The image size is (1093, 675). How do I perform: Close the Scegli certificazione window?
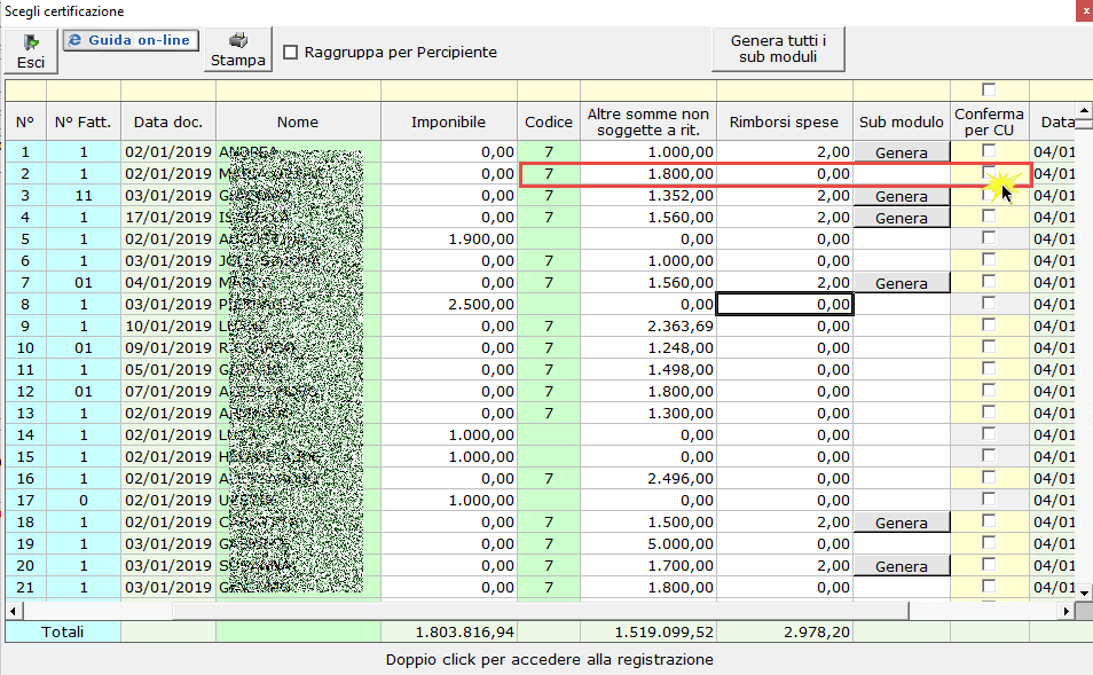tap(1085, 12)
